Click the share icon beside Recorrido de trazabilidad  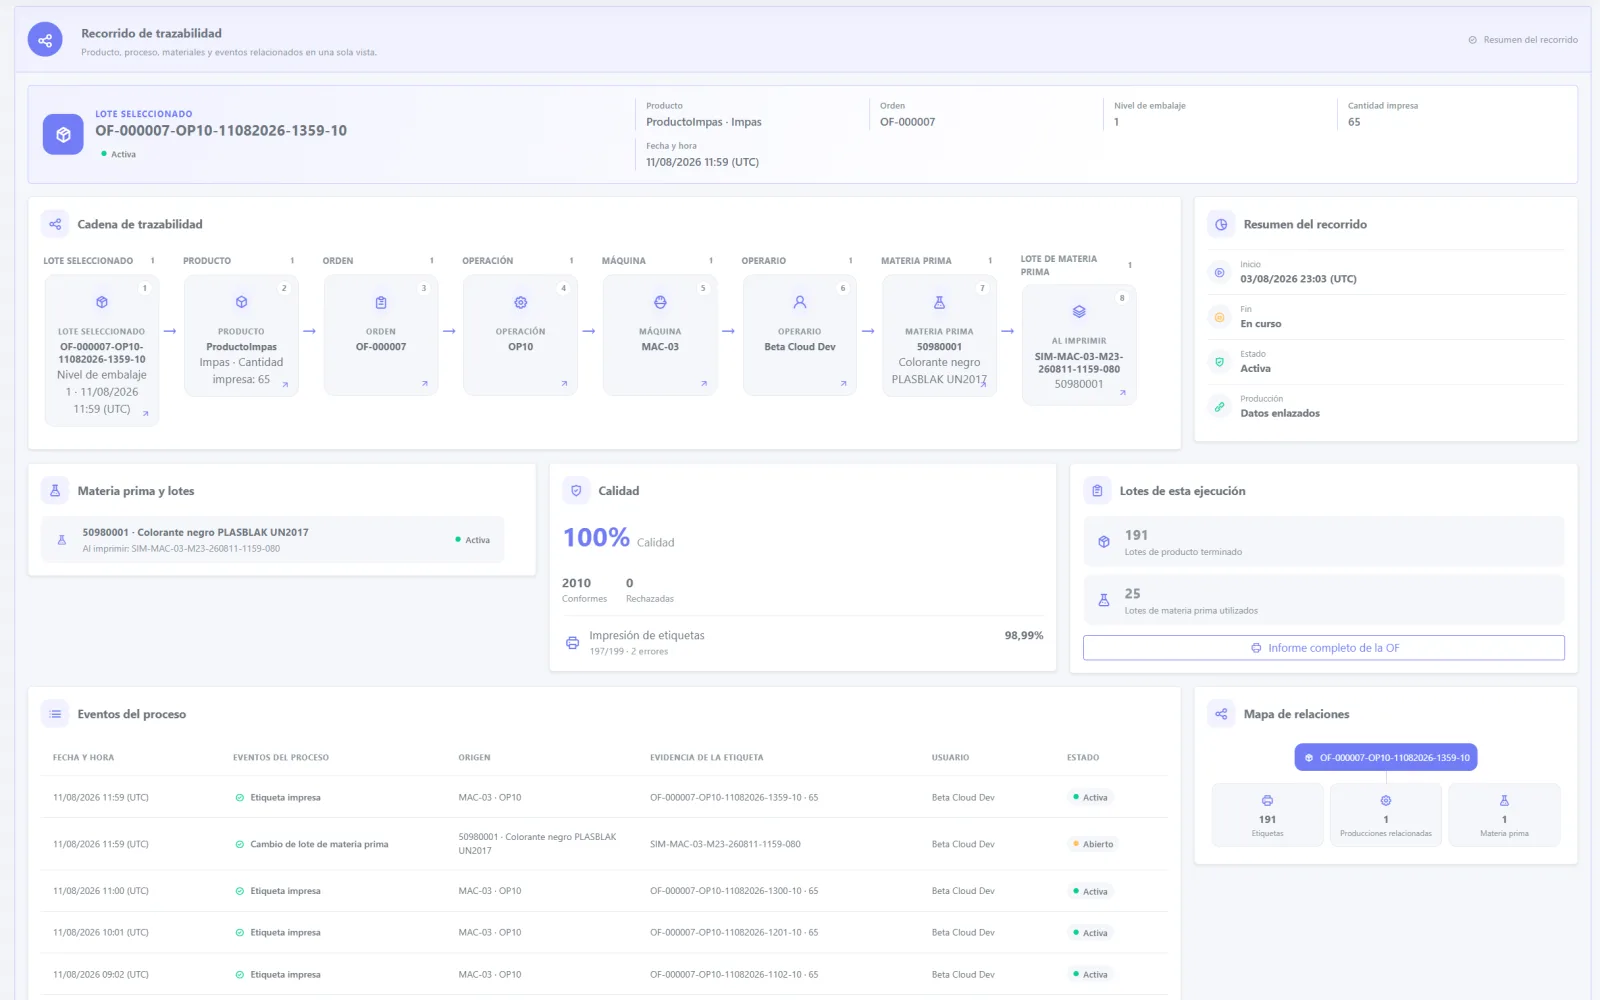45,40
